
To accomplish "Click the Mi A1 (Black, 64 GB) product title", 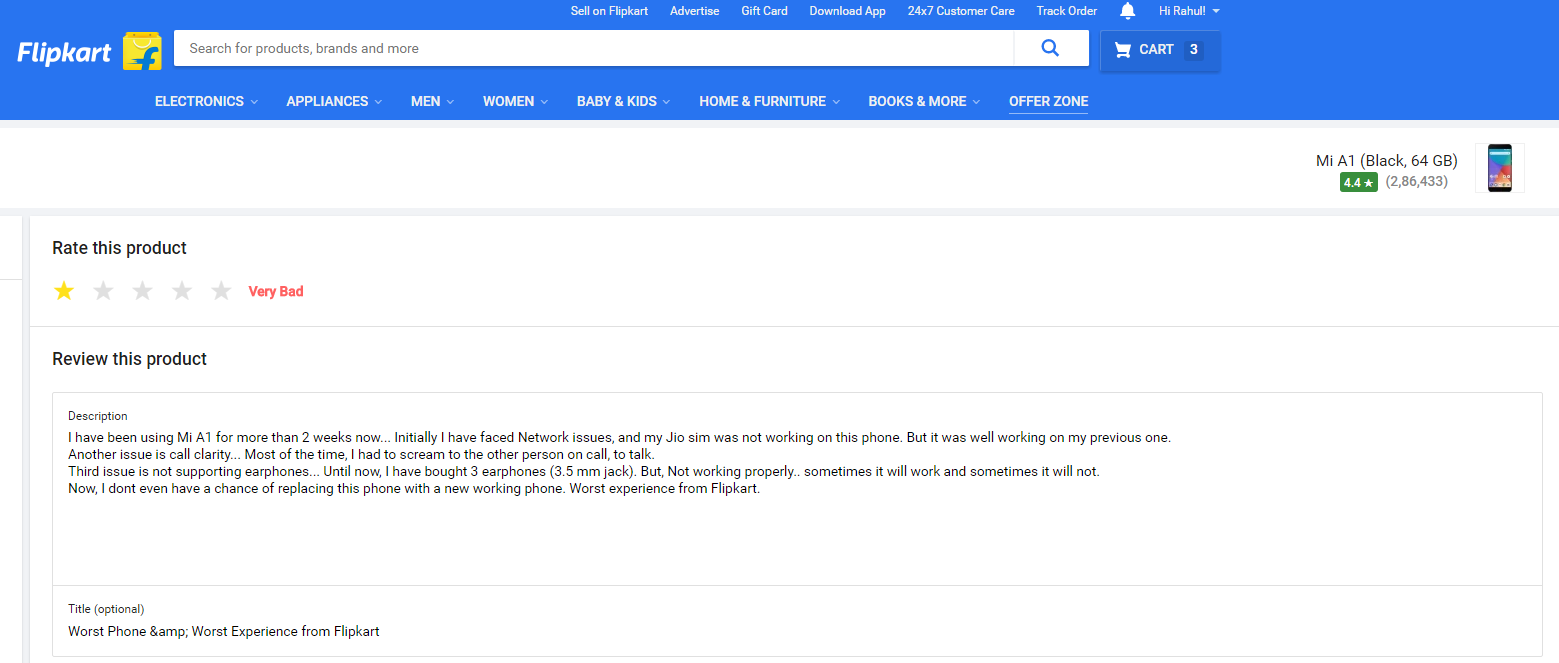I will pyautogui.click(x=1386, y=160).
